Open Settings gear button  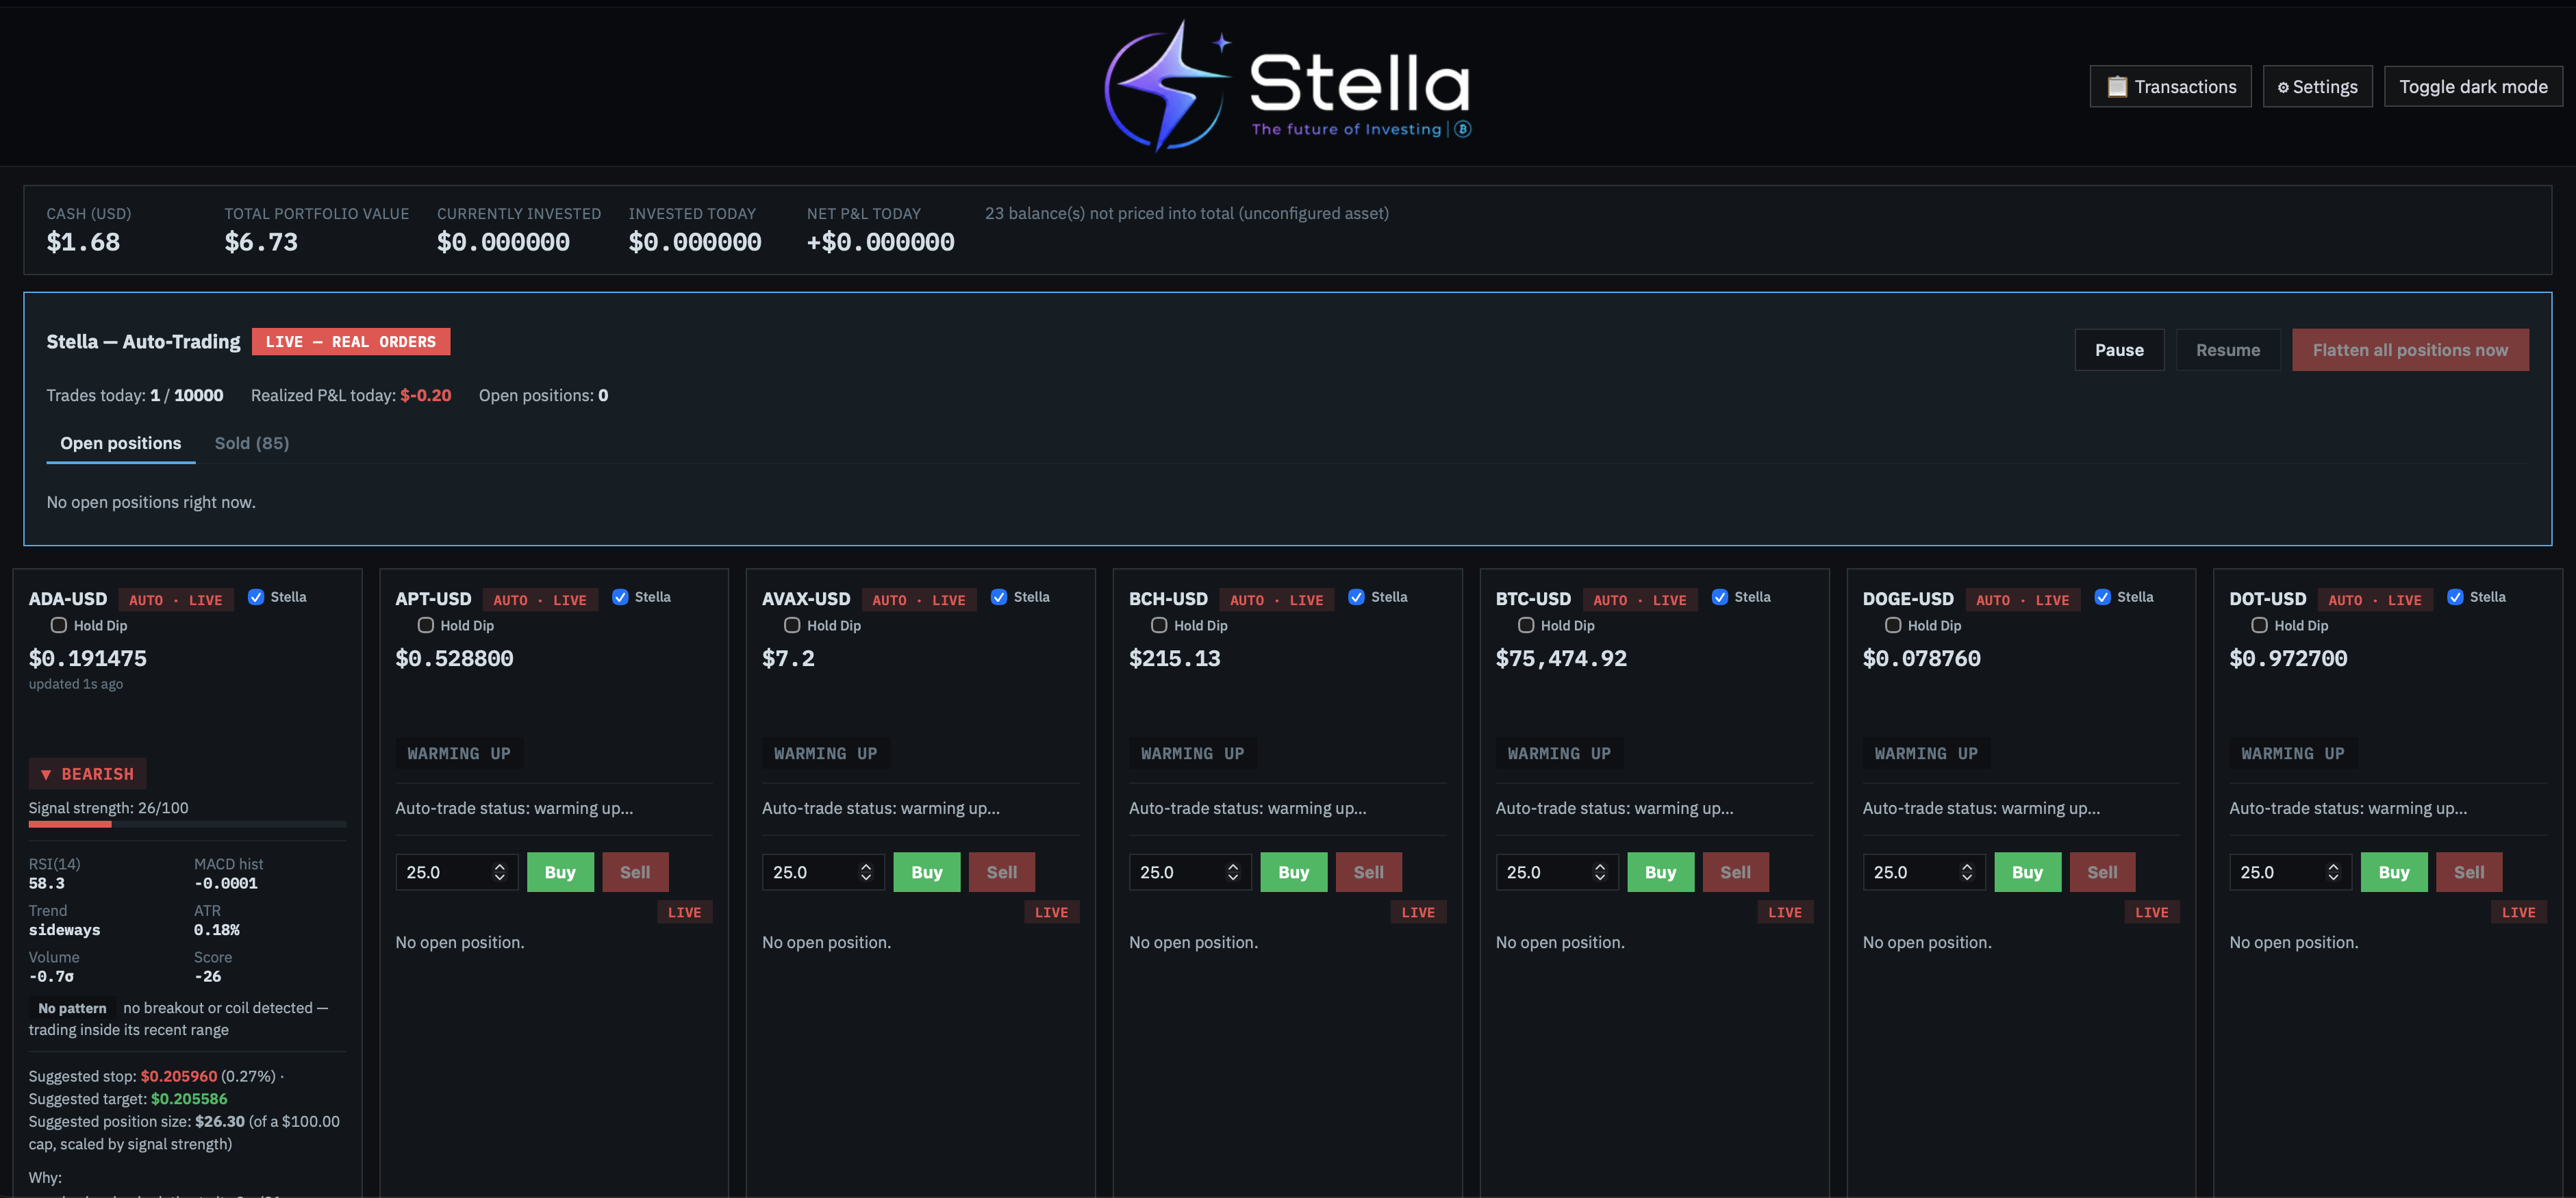[2317, 87]
